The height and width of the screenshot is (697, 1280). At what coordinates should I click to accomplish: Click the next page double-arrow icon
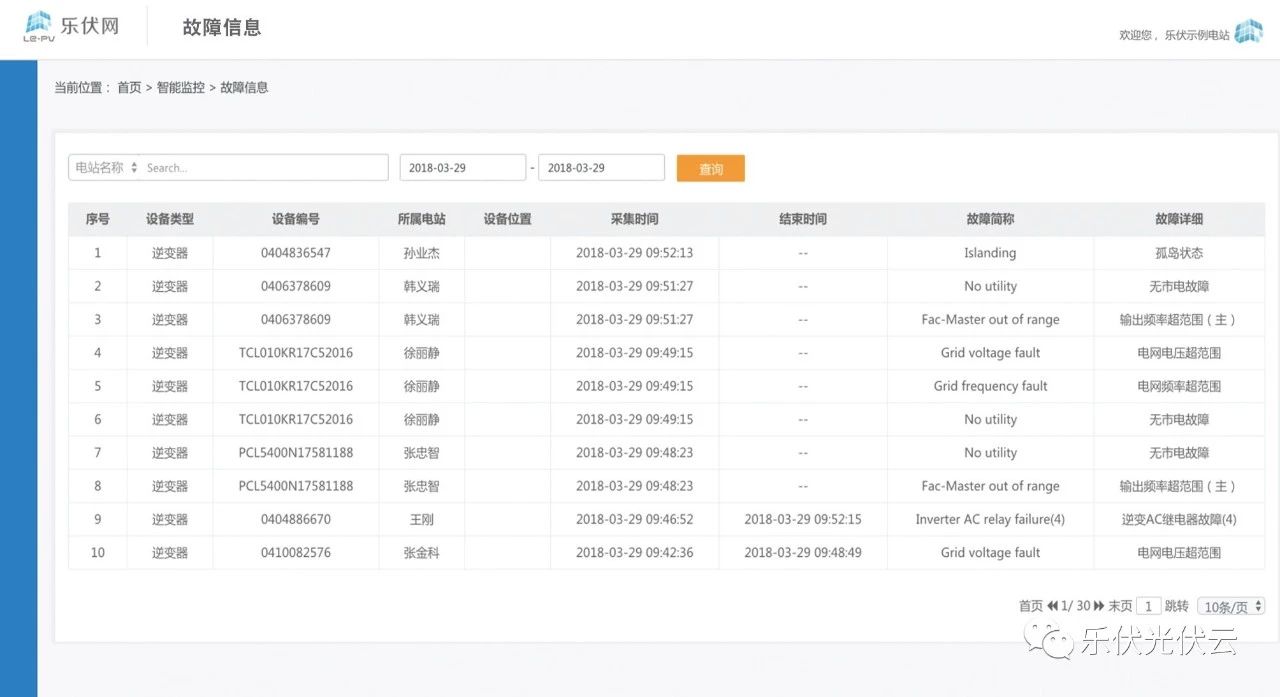coord(1099,606)
